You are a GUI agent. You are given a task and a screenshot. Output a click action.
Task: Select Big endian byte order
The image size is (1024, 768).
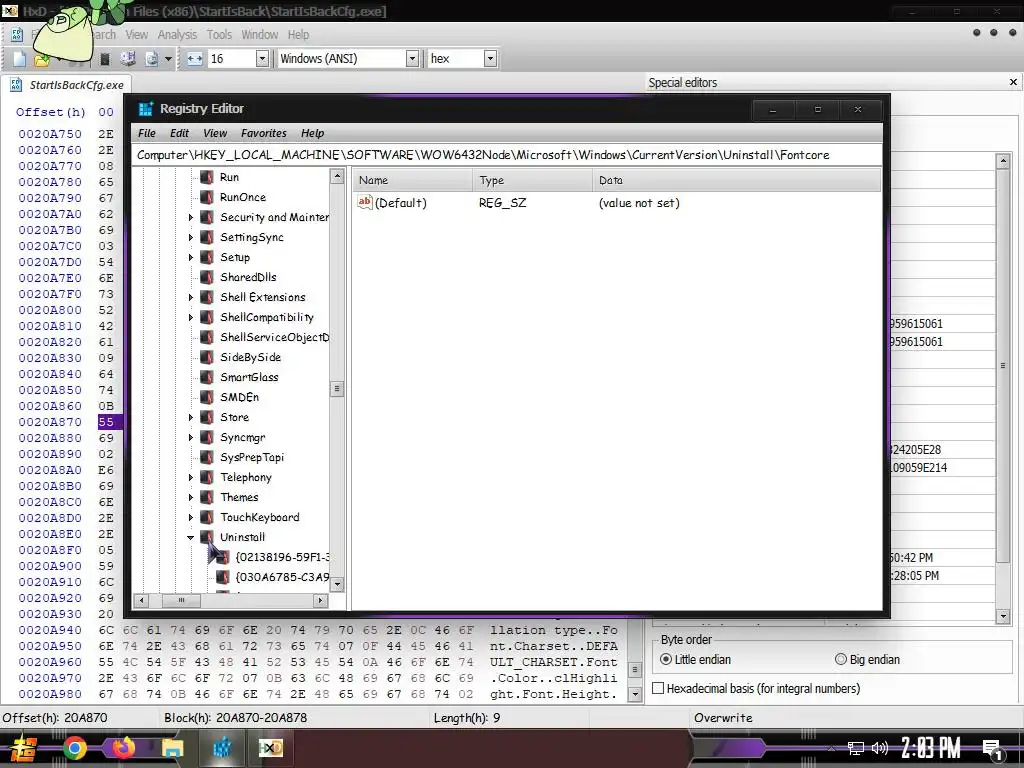point(867,660)
